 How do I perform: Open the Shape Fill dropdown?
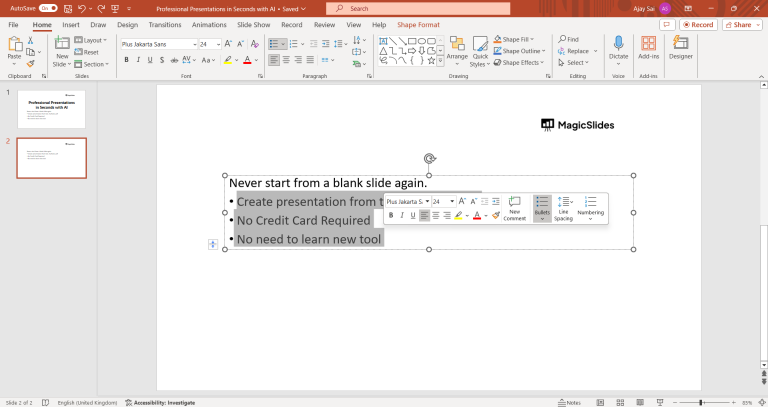tap(513, 39)
